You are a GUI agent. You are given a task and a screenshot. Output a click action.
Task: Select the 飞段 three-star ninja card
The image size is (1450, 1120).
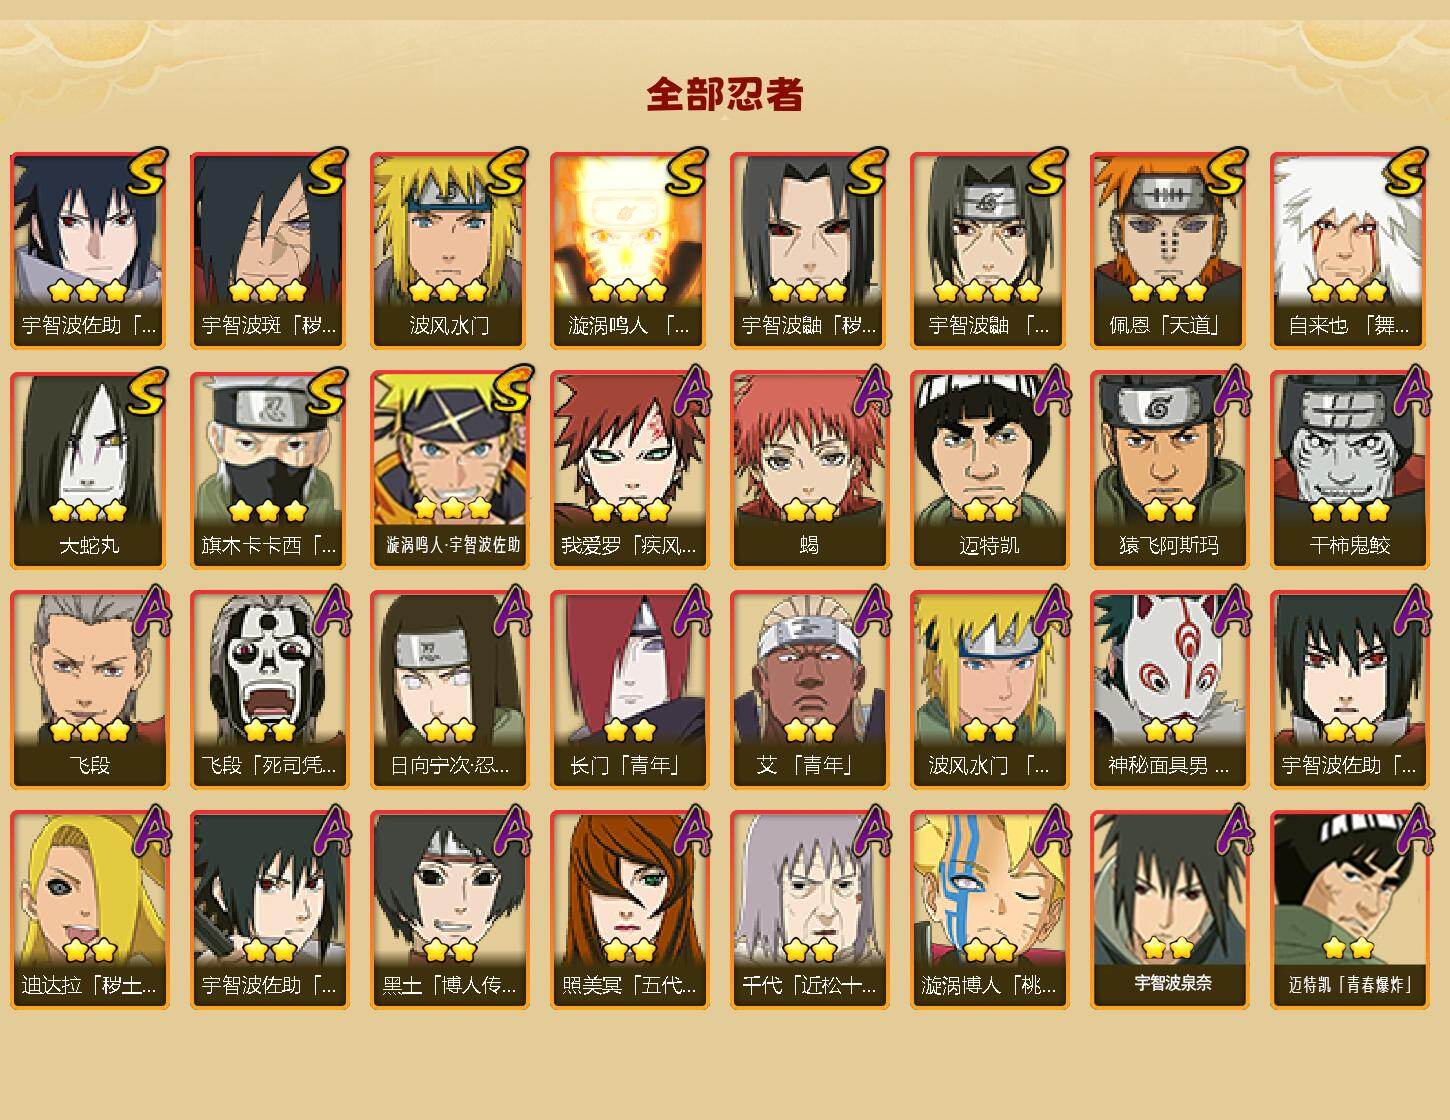(x=88, y=690)
